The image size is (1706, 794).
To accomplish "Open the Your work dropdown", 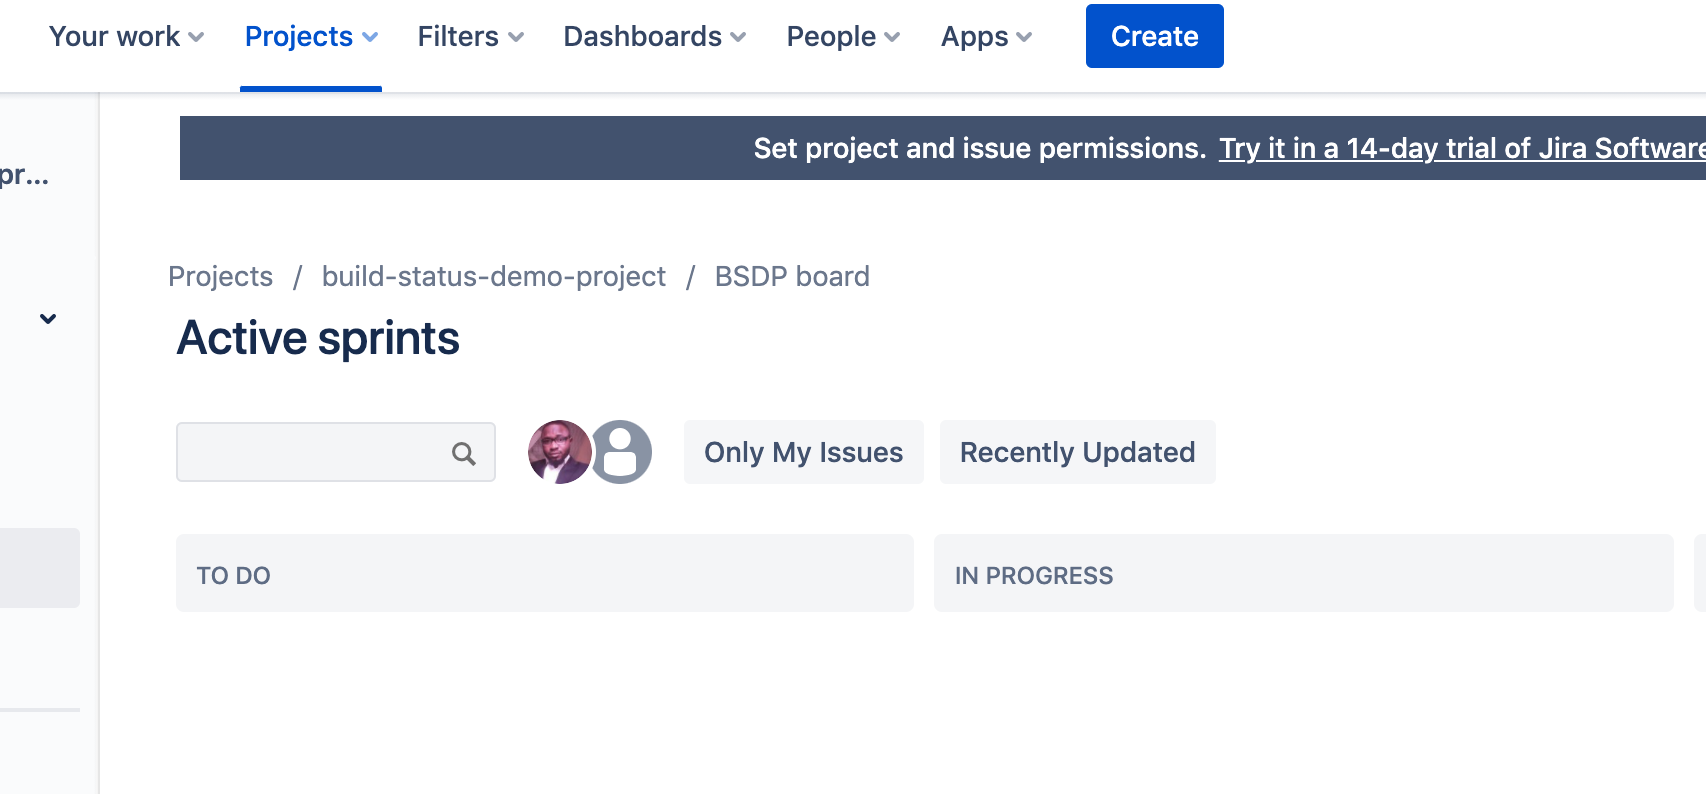I will point(127,37).
